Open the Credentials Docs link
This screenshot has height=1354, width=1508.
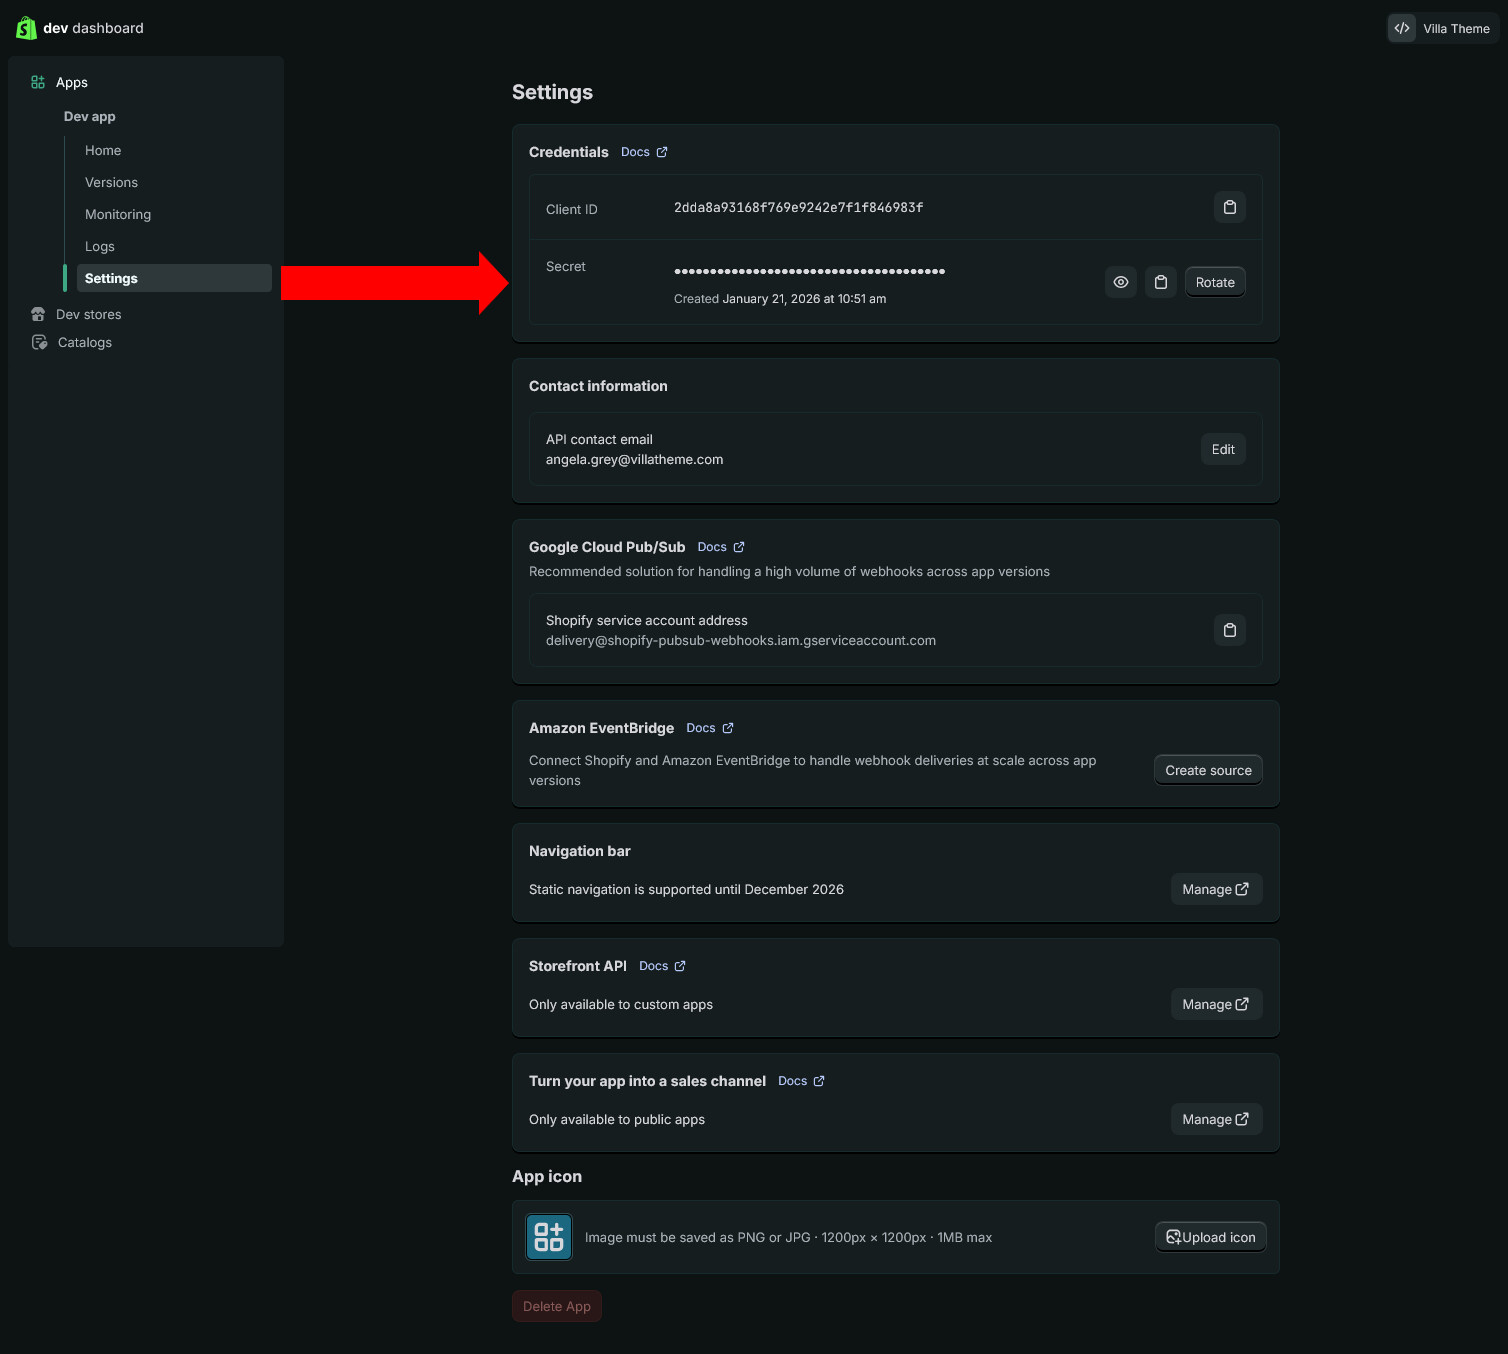(x=643, y=152)
